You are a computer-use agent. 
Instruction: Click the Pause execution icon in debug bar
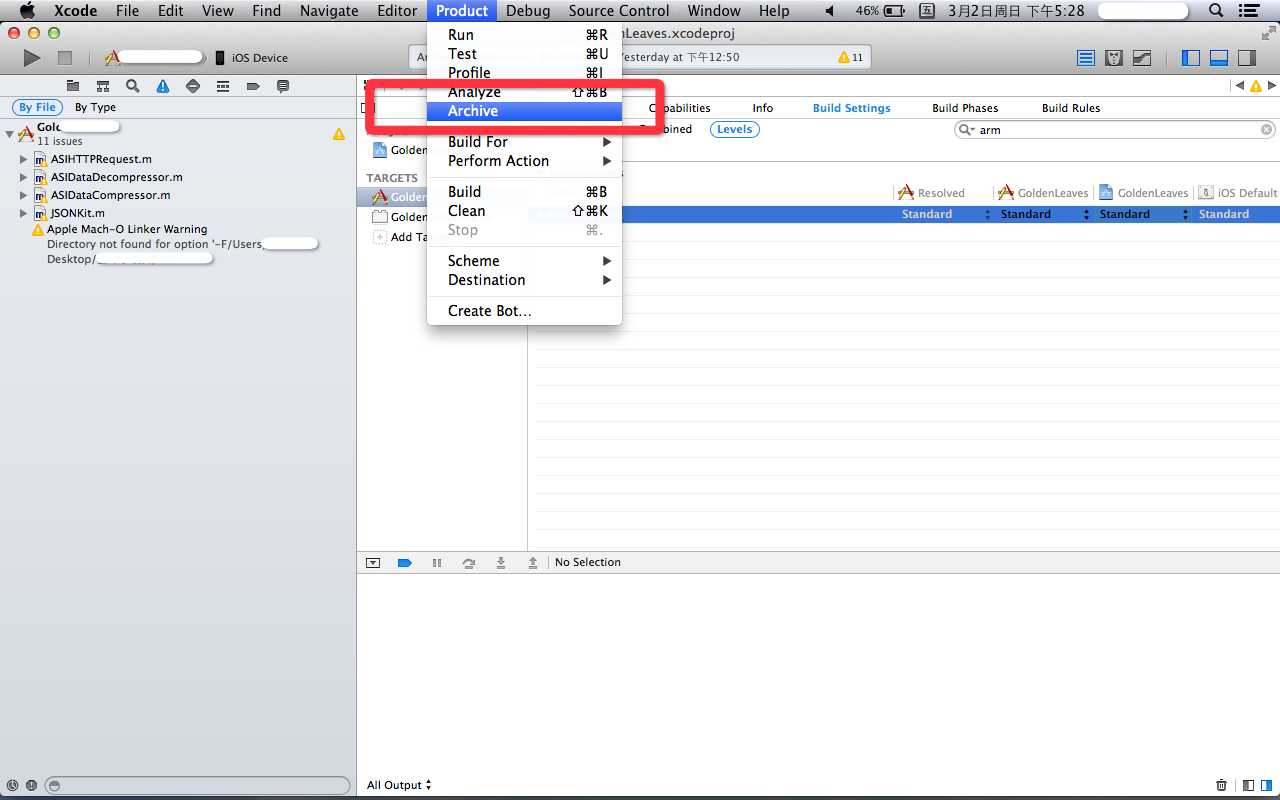pos(437,563)
